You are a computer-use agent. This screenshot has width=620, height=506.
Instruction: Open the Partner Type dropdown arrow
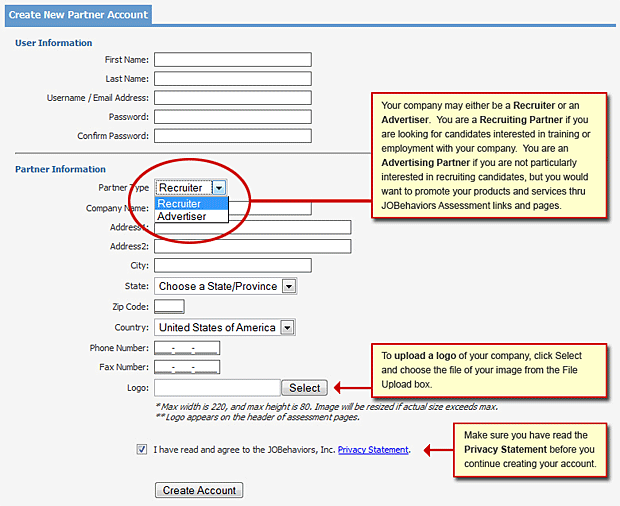pos(219,187)
